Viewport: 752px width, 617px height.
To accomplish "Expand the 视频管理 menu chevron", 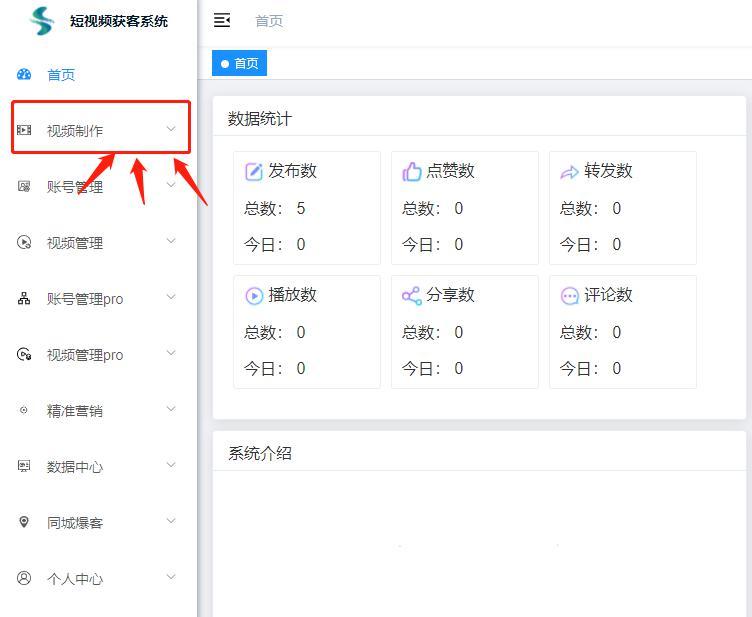I will coord(171,241).
